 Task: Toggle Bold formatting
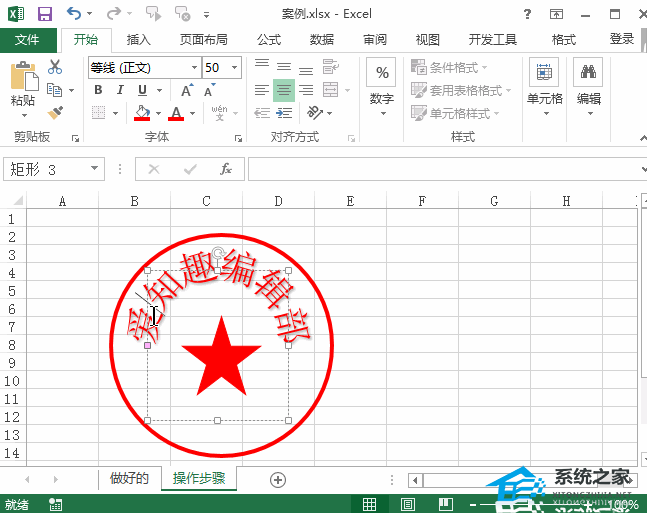coord(98,90)
